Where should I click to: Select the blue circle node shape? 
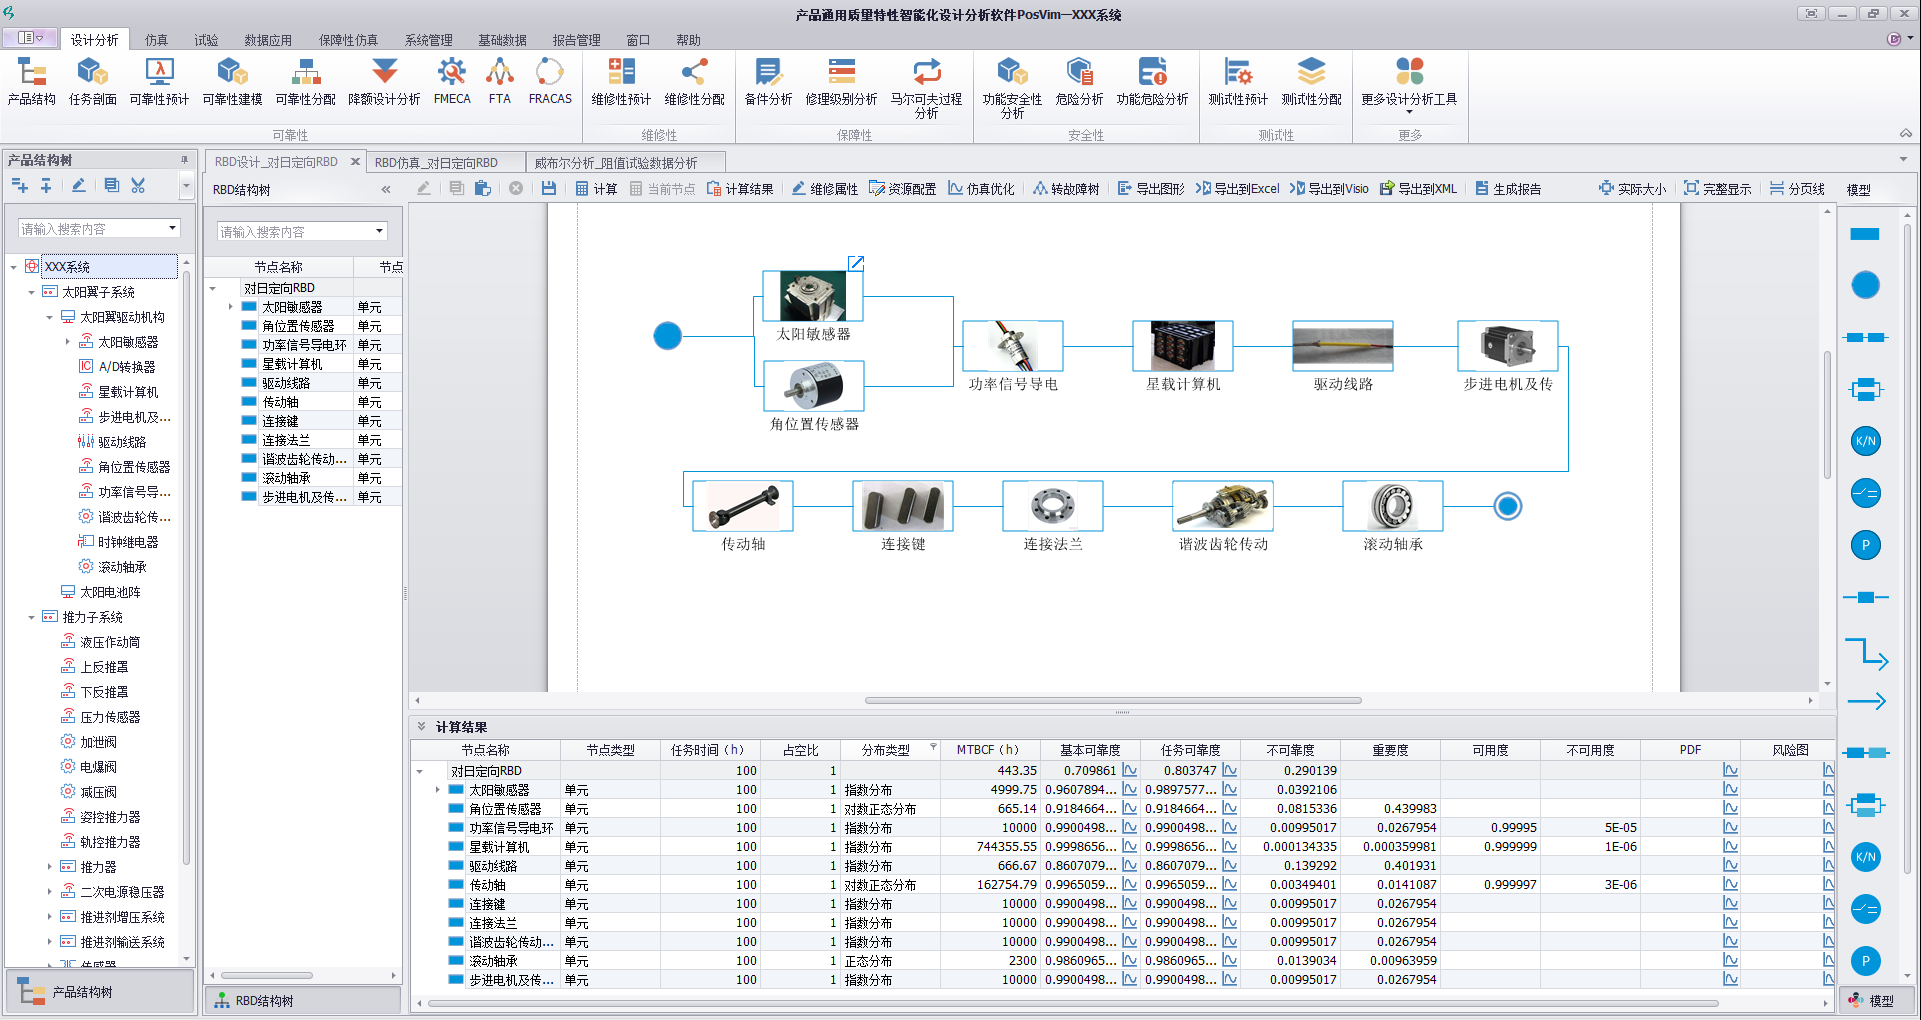tap(1865, 285)
